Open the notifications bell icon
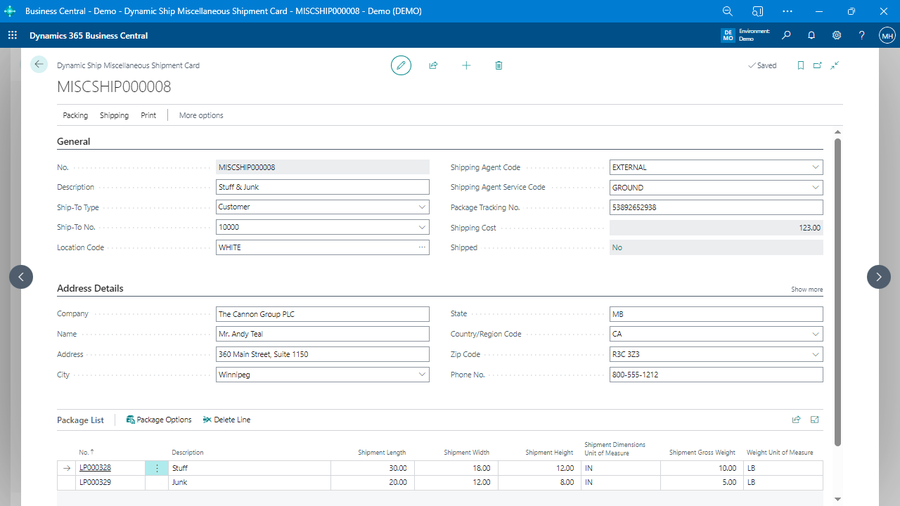 (811, 35)
